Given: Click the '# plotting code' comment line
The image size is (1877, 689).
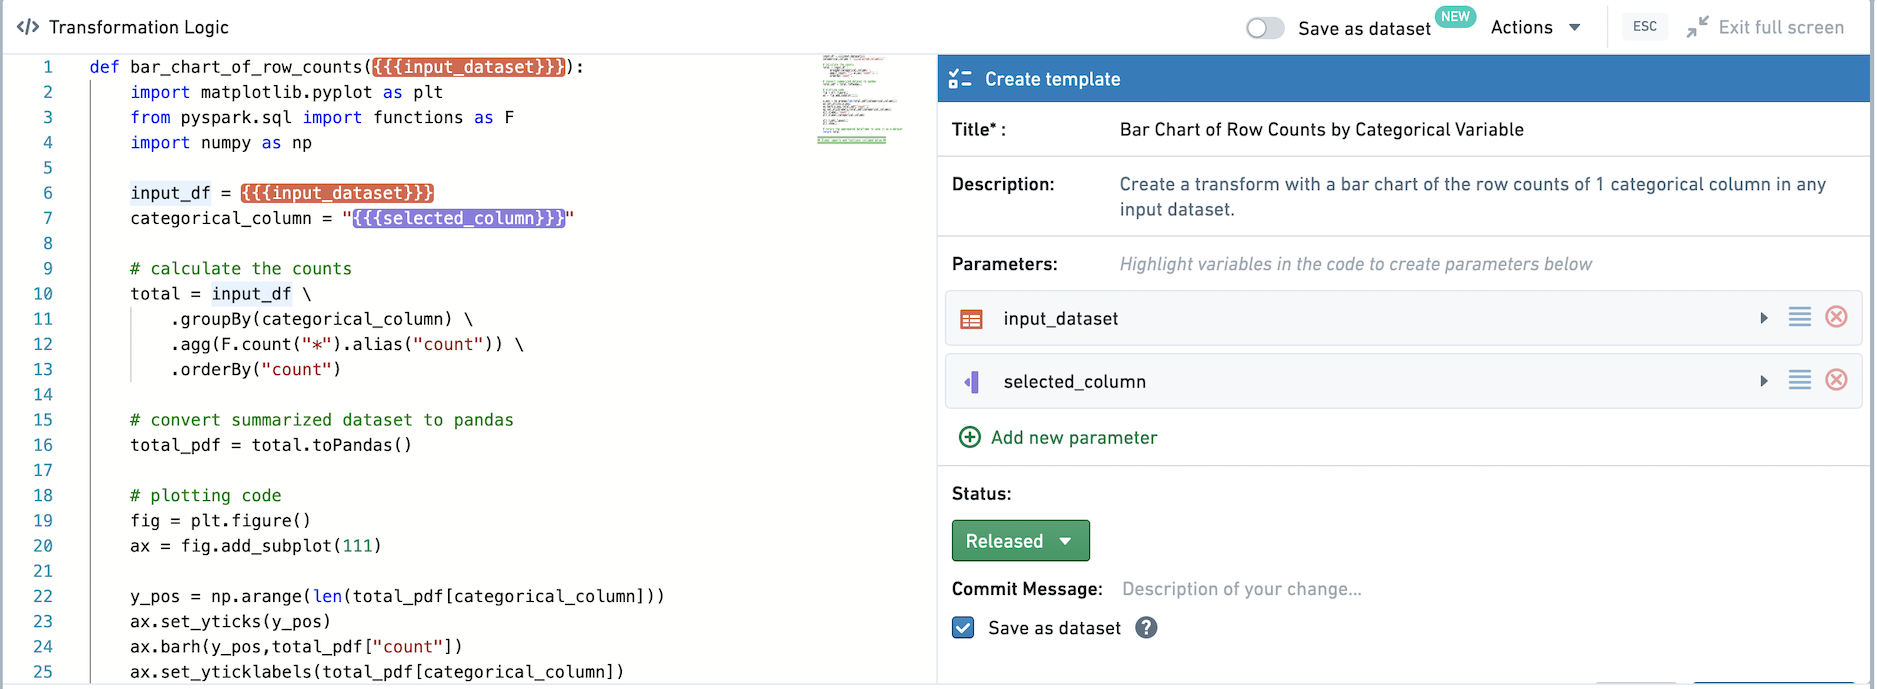Looking at the screenshot, I should [206, 496].
